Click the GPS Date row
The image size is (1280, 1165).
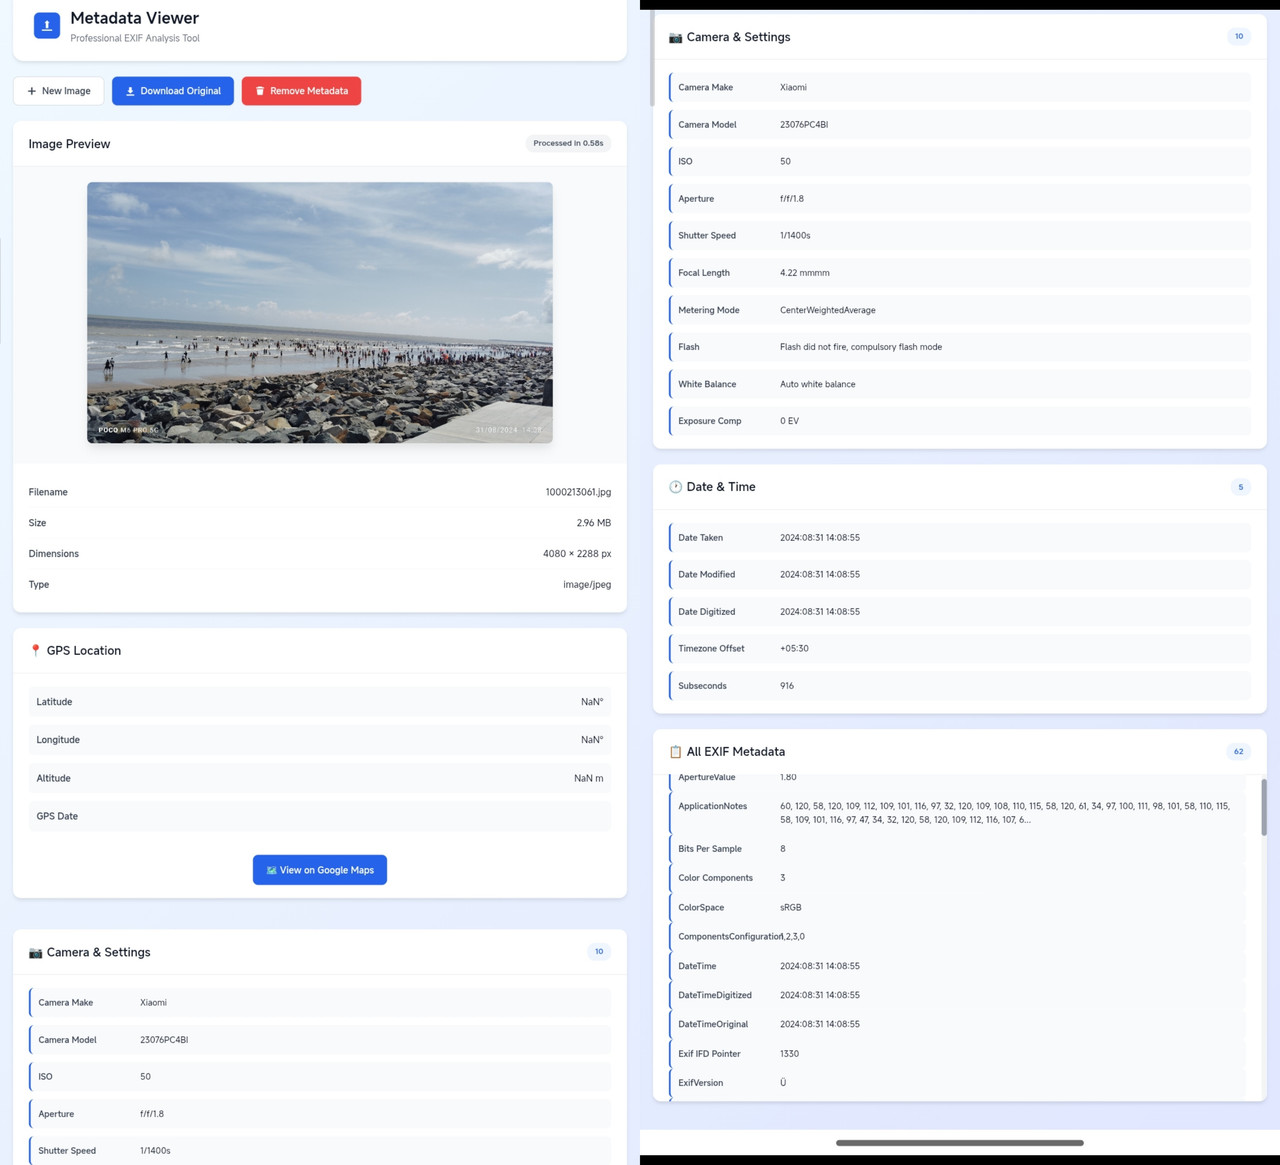(320, 816)
